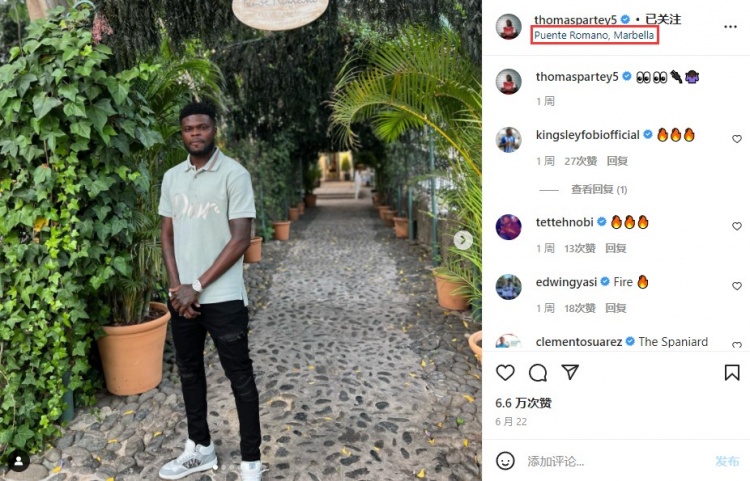This screenshot has height=481, width=750.
Task: Expand replies under kingsleyfobiofficial's comment
Action: [599, 189]
